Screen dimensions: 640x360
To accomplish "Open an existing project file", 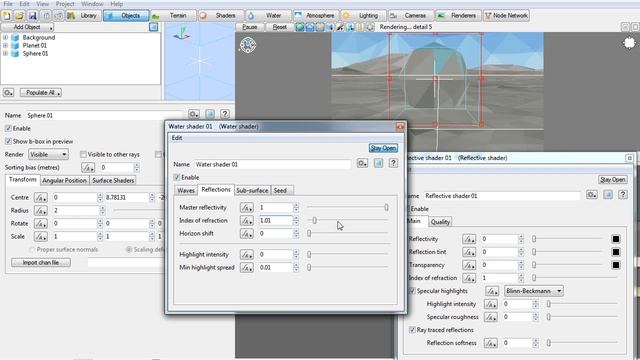I will 19,16.
